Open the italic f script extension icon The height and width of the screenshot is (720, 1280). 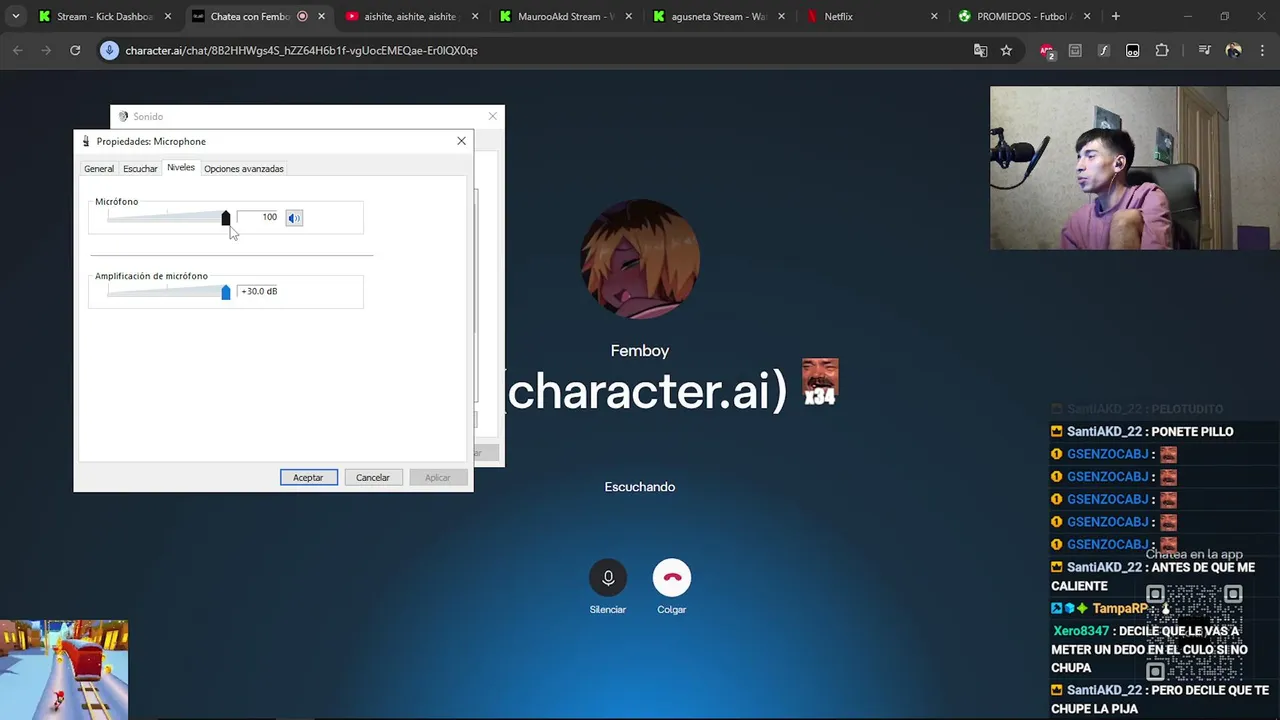tap(1104, 50)
